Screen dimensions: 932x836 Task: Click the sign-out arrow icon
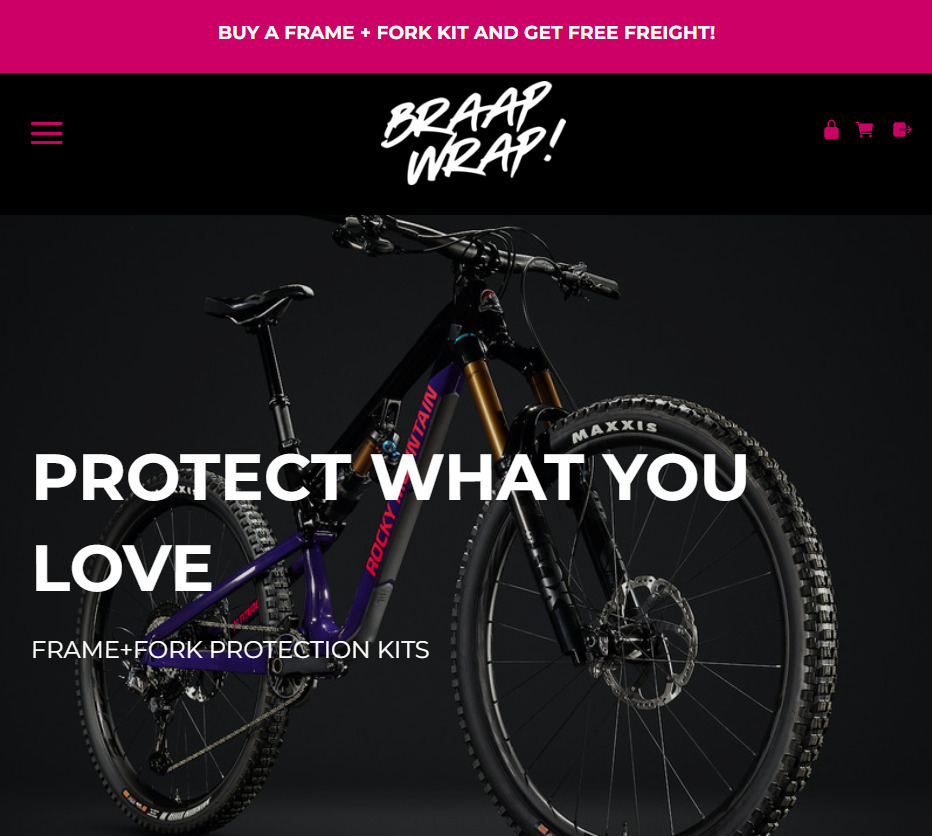click(902, 130)
